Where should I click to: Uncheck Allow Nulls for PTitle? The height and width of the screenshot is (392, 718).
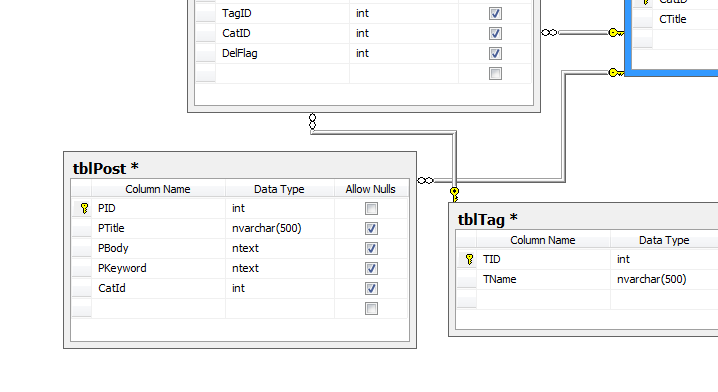pos(371,229)
